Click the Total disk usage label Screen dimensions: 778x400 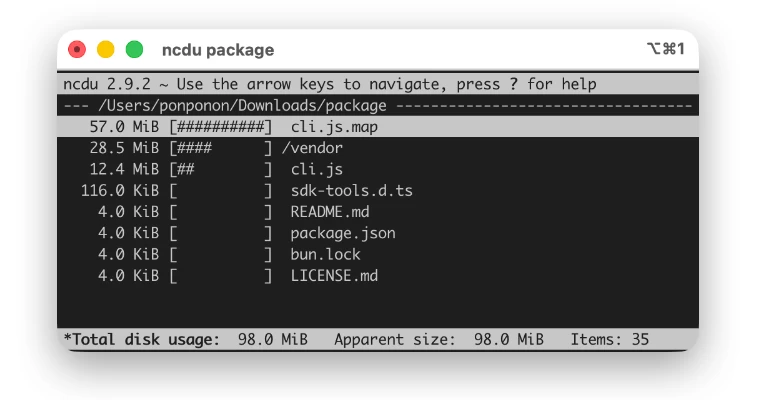click(x=142, y=339)
